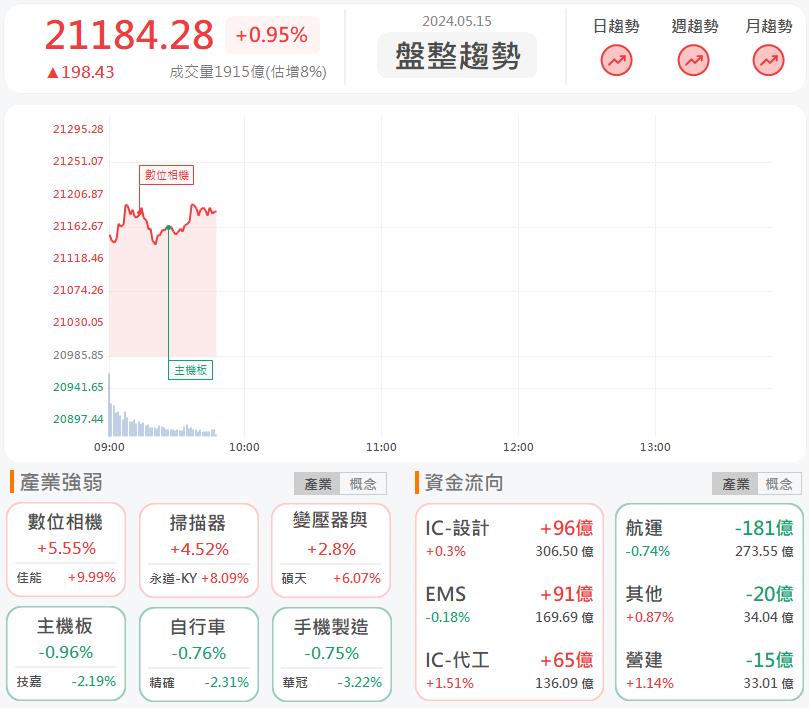Image resolution: width=809 pixels, height=708 pixels.
Task: Select the 產業 toggle in 資金流向
Action: 736,483
